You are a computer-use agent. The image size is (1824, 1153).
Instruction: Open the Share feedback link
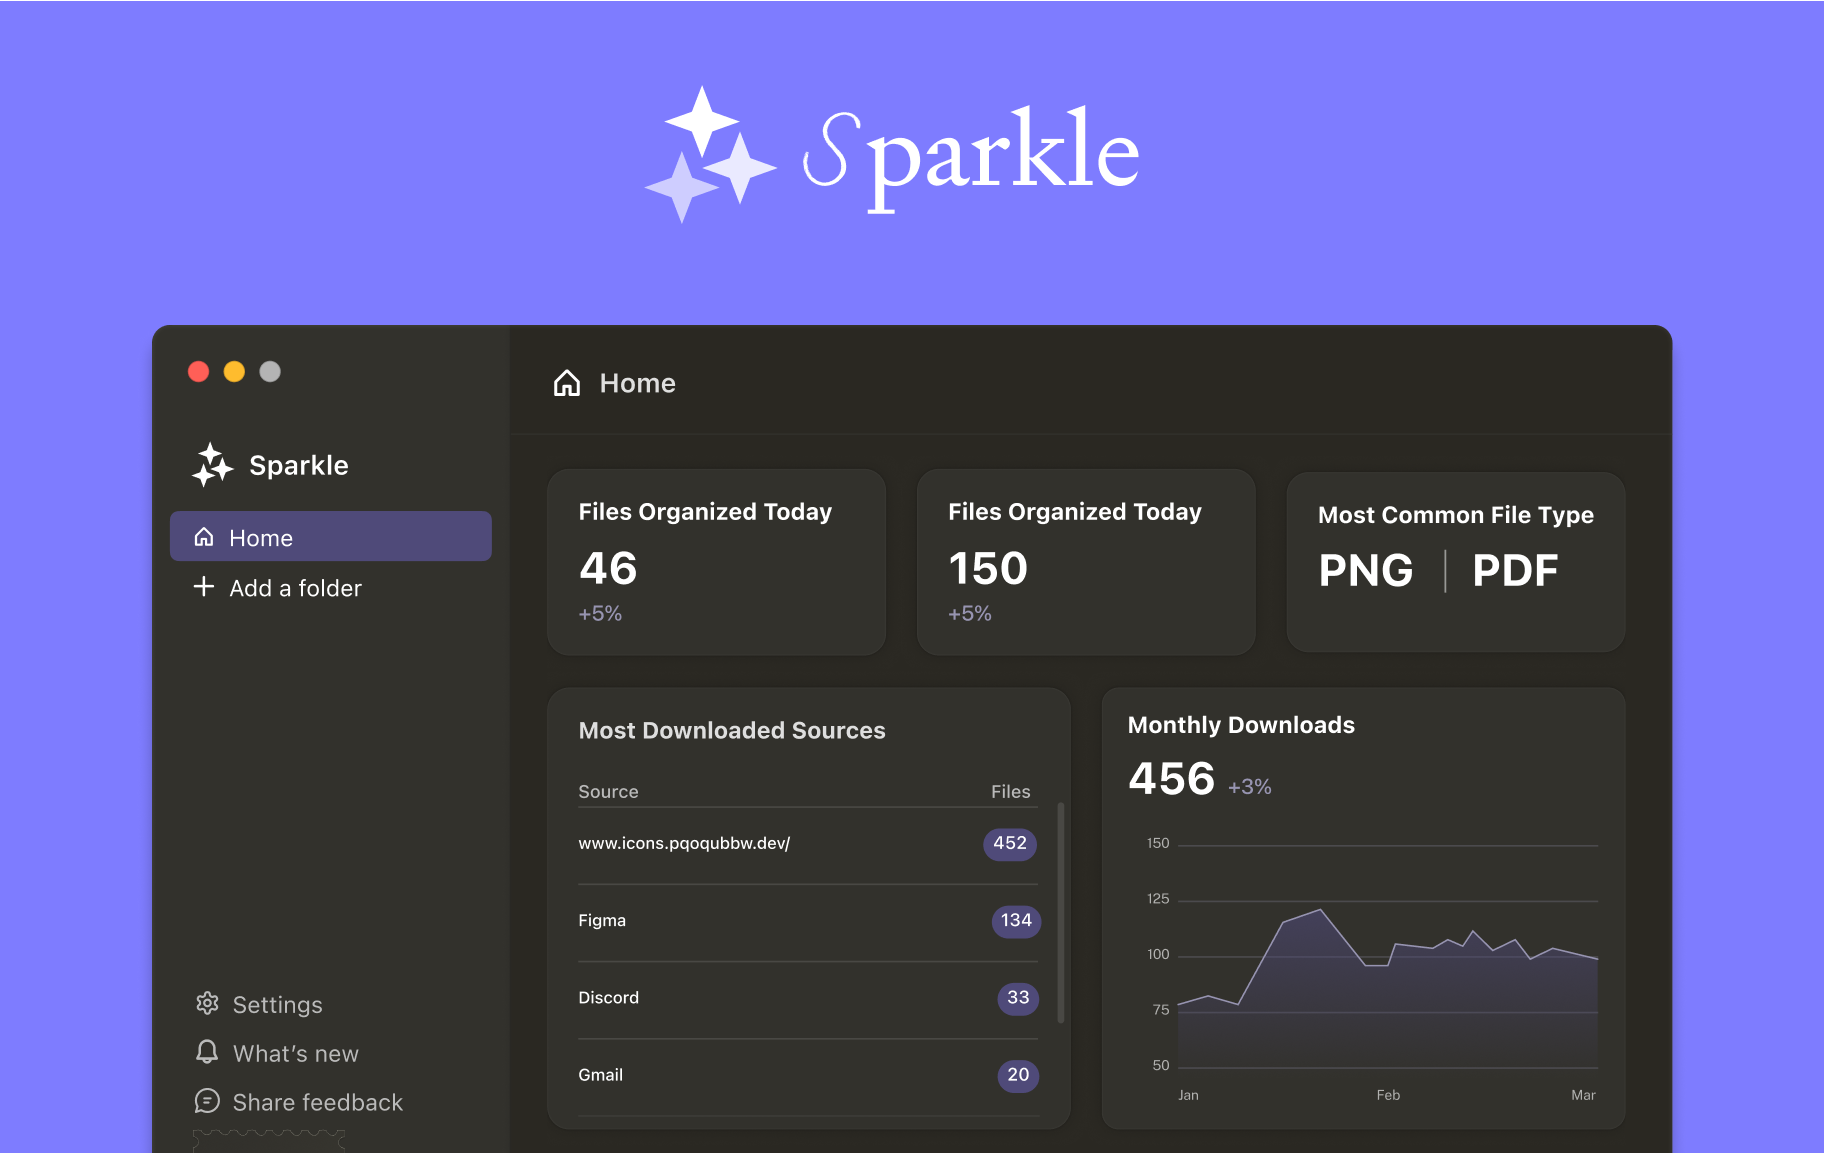click(317, 1102)
